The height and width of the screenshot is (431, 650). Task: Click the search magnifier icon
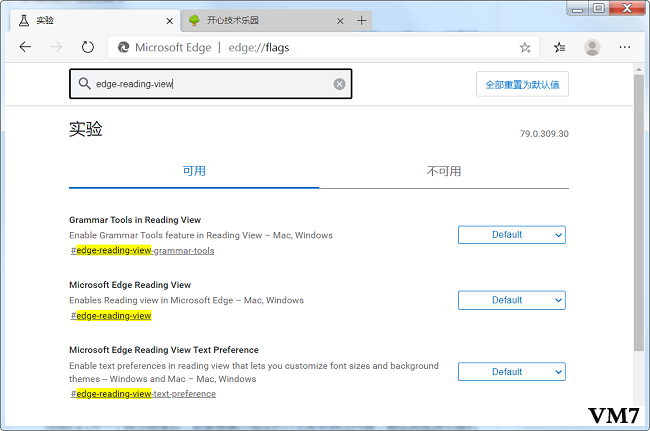pos(85,84)
